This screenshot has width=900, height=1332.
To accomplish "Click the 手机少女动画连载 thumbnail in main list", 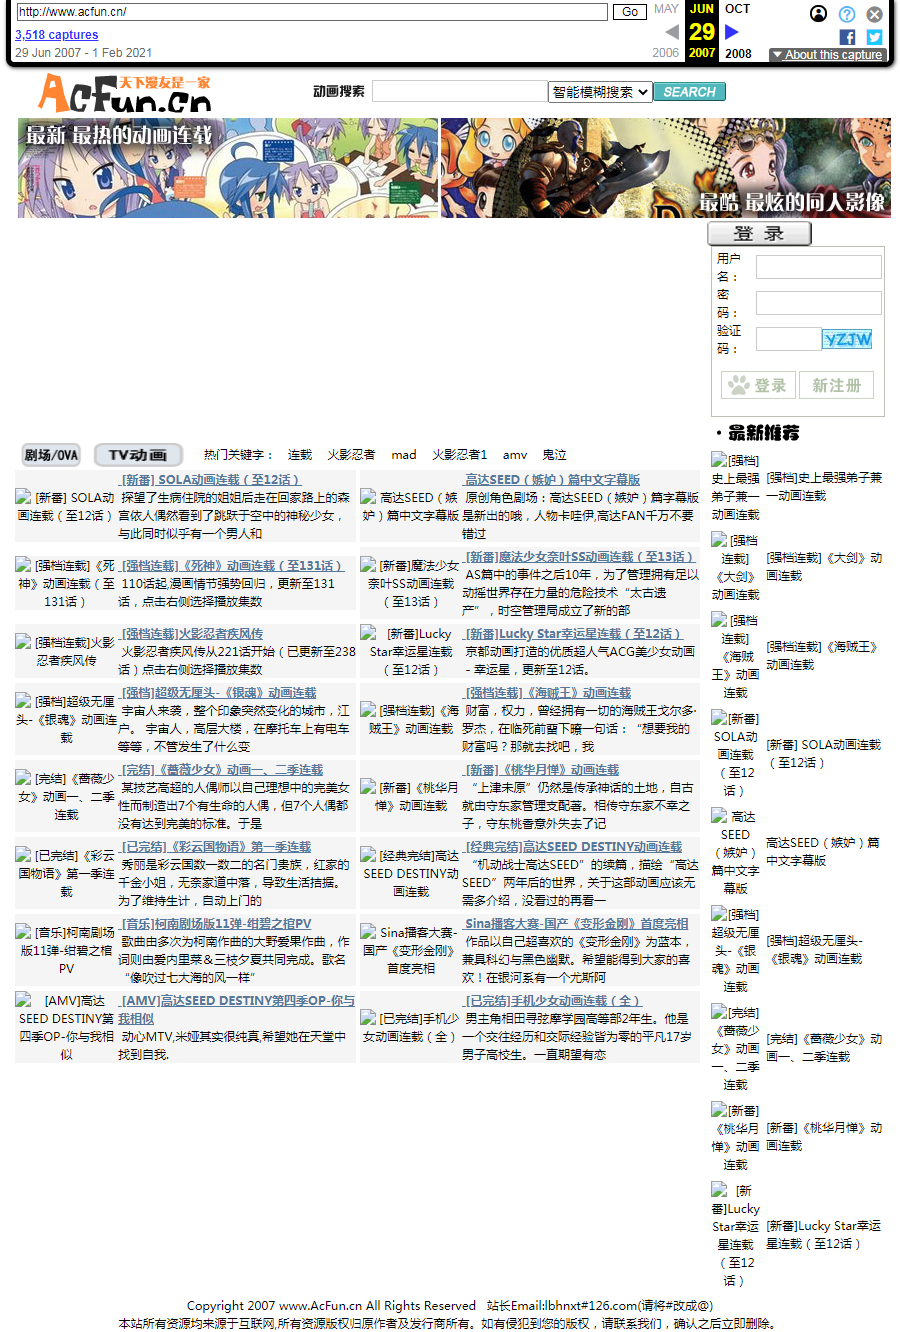I will [410, 1027].
